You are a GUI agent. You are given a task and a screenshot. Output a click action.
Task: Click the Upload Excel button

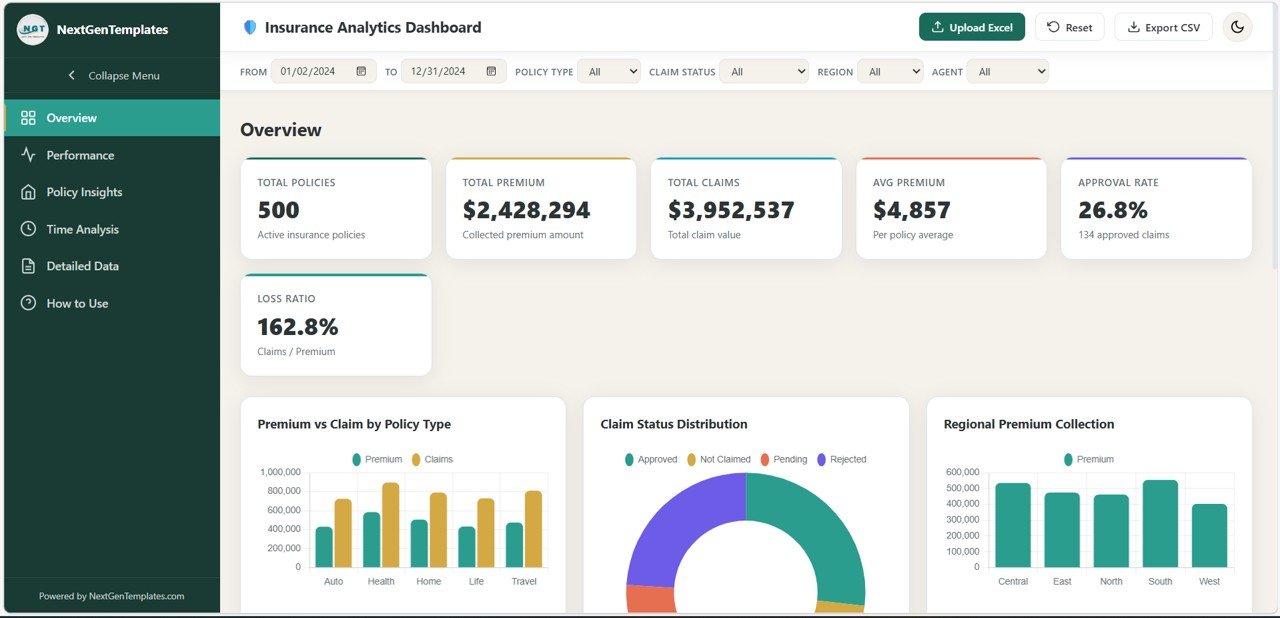click(971, 27)
